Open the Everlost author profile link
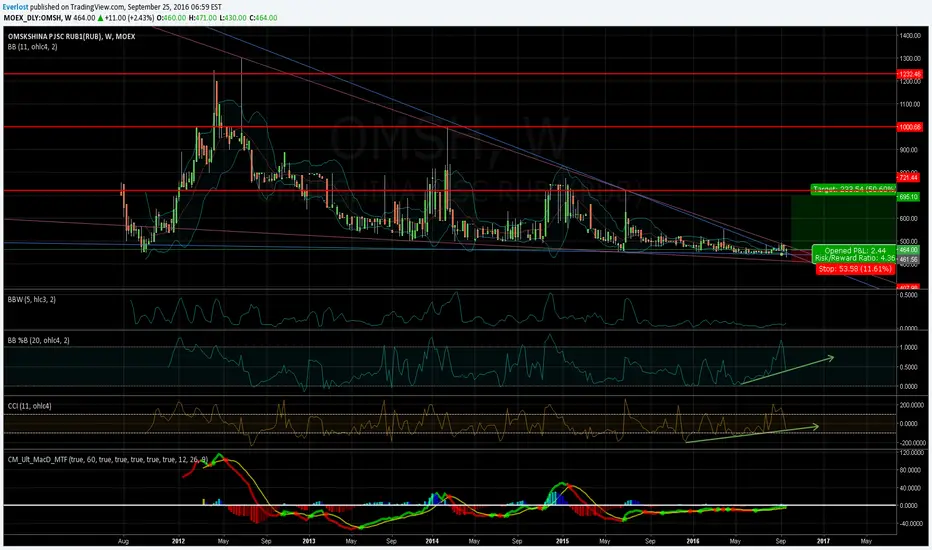 point(16,7)
